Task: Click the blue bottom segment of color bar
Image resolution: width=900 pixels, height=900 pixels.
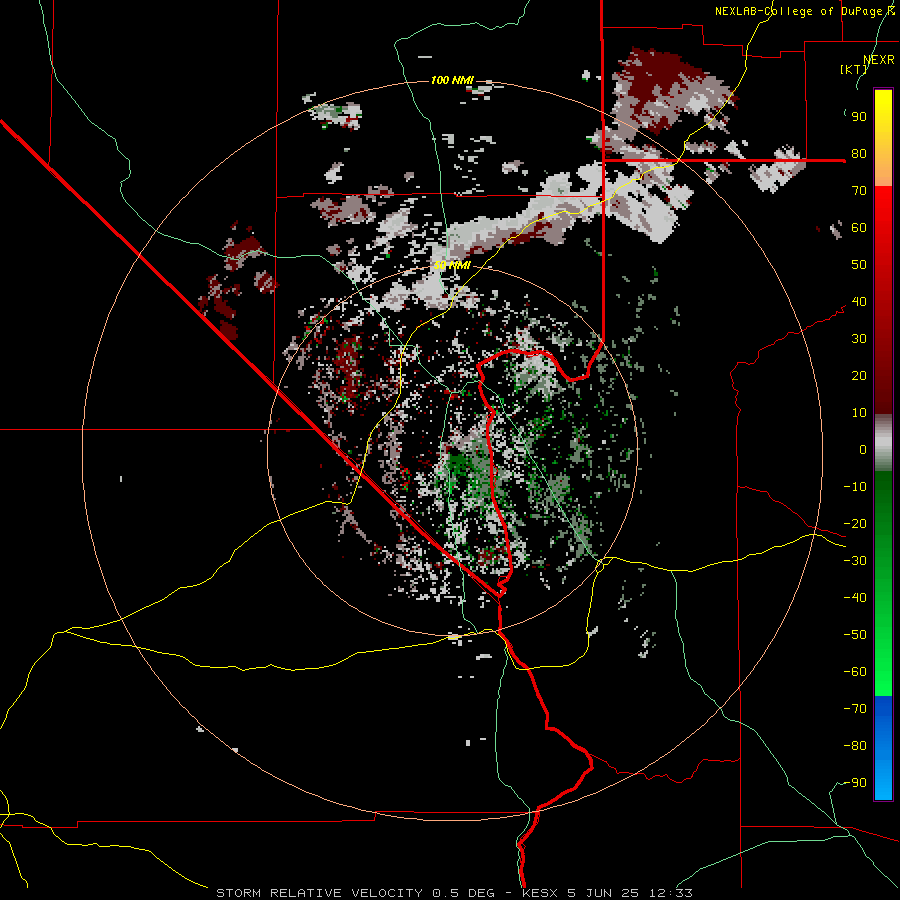Action: [883, 746]
